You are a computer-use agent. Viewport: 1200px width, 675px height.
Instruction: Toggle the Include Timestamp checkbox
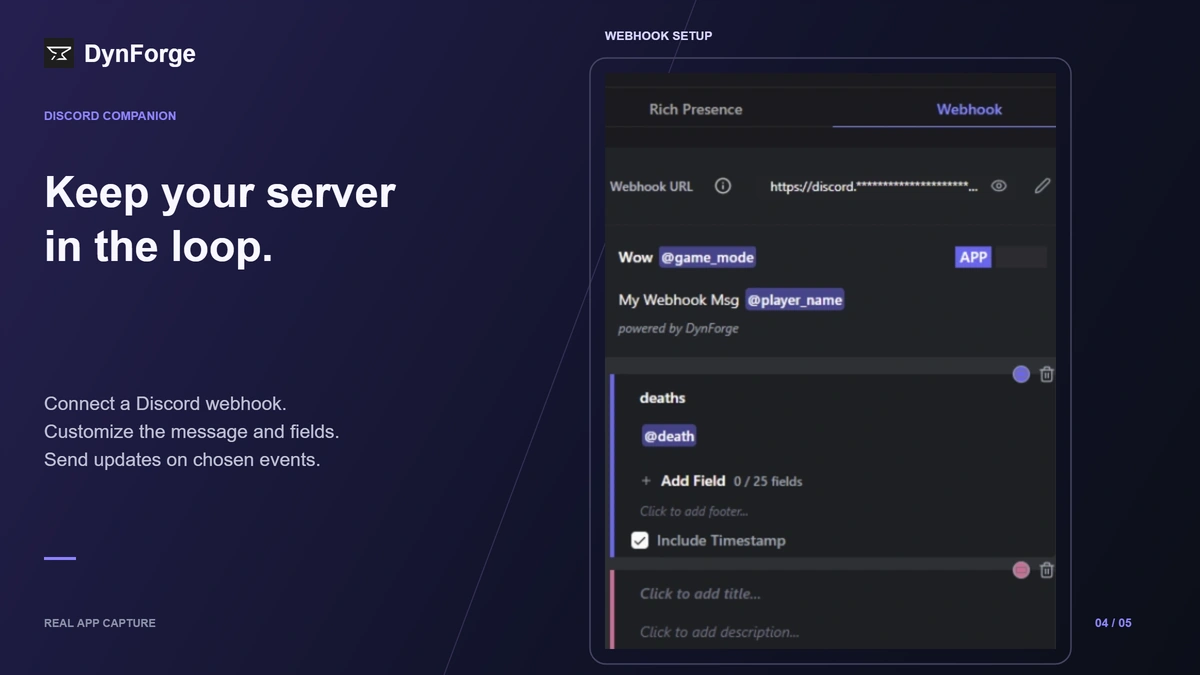click(x=640, y=541)
